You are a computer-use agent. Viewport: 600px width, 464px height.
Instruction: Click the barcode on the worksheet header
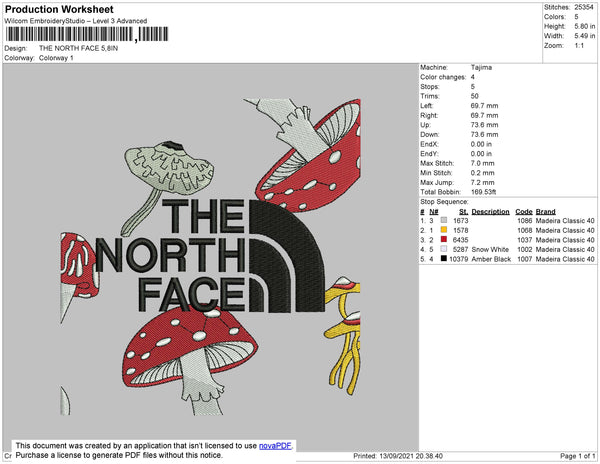[x=87, y=34]
